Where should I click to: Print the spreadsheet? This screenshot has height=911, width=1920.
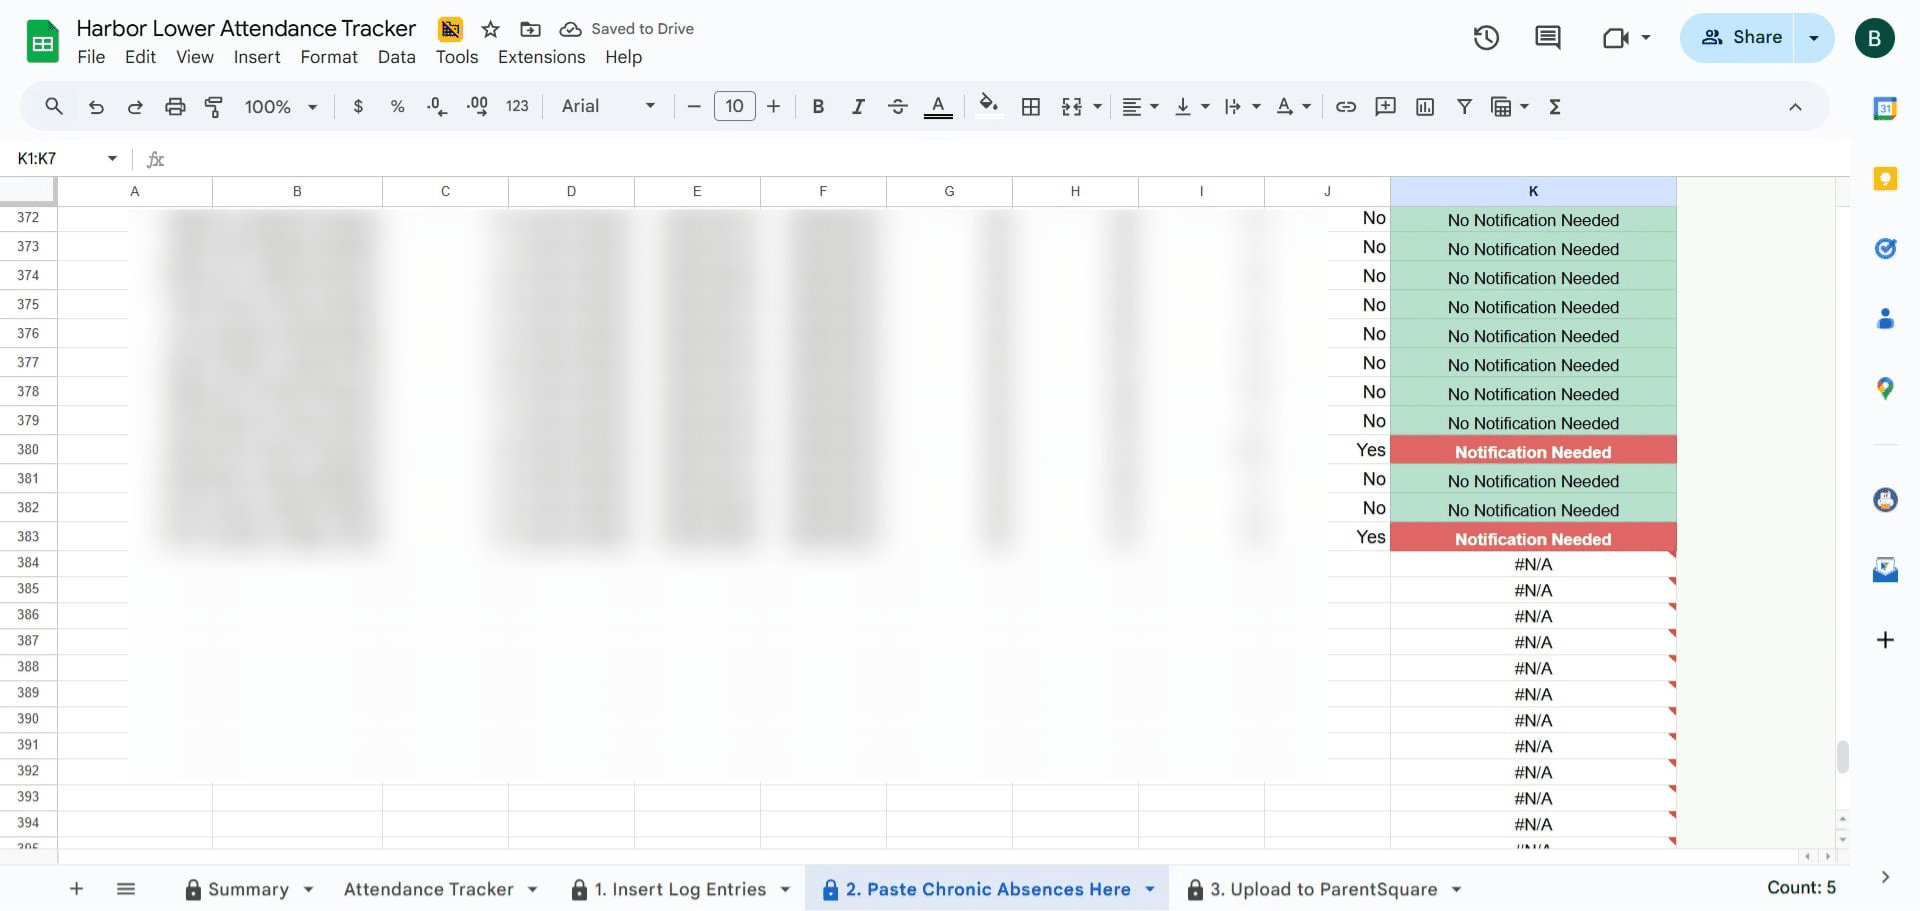(x=175, y=106)
